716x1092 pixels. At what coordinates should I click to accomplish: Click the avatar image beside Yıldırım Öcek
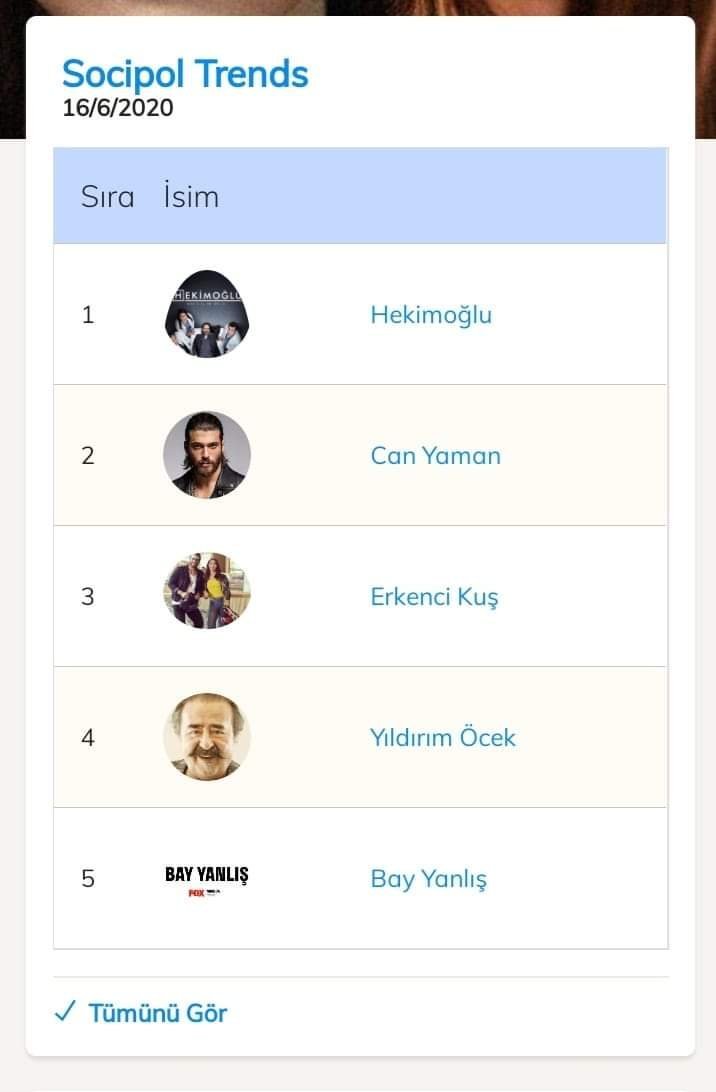pos(206,737)
